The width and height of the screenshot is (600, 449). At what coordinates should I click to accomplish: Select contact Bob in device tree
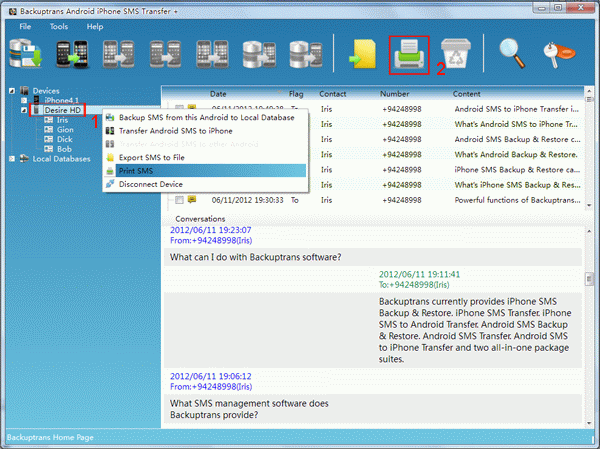pos(63,148)
